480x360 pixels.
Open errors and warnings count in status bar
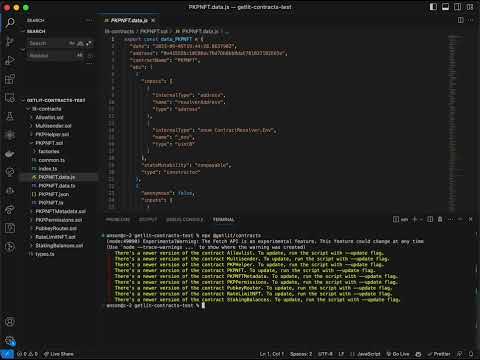27,354
